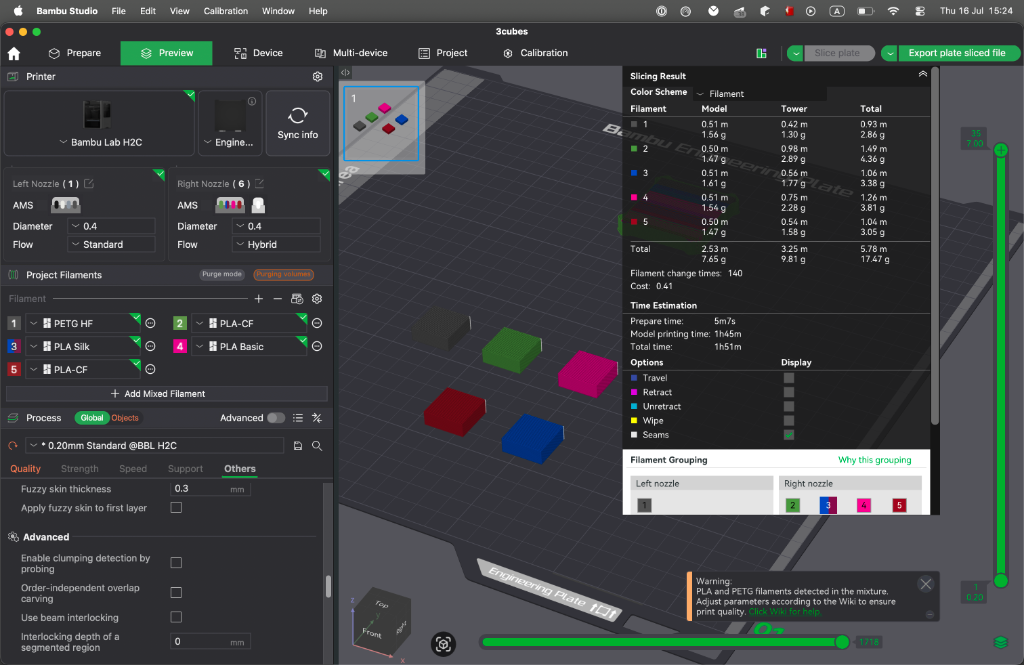Open Left Nozzle Flow Standard dropdown
Image resolution: width=1024 pixels, height=665 pixels.
coord(112,244)
